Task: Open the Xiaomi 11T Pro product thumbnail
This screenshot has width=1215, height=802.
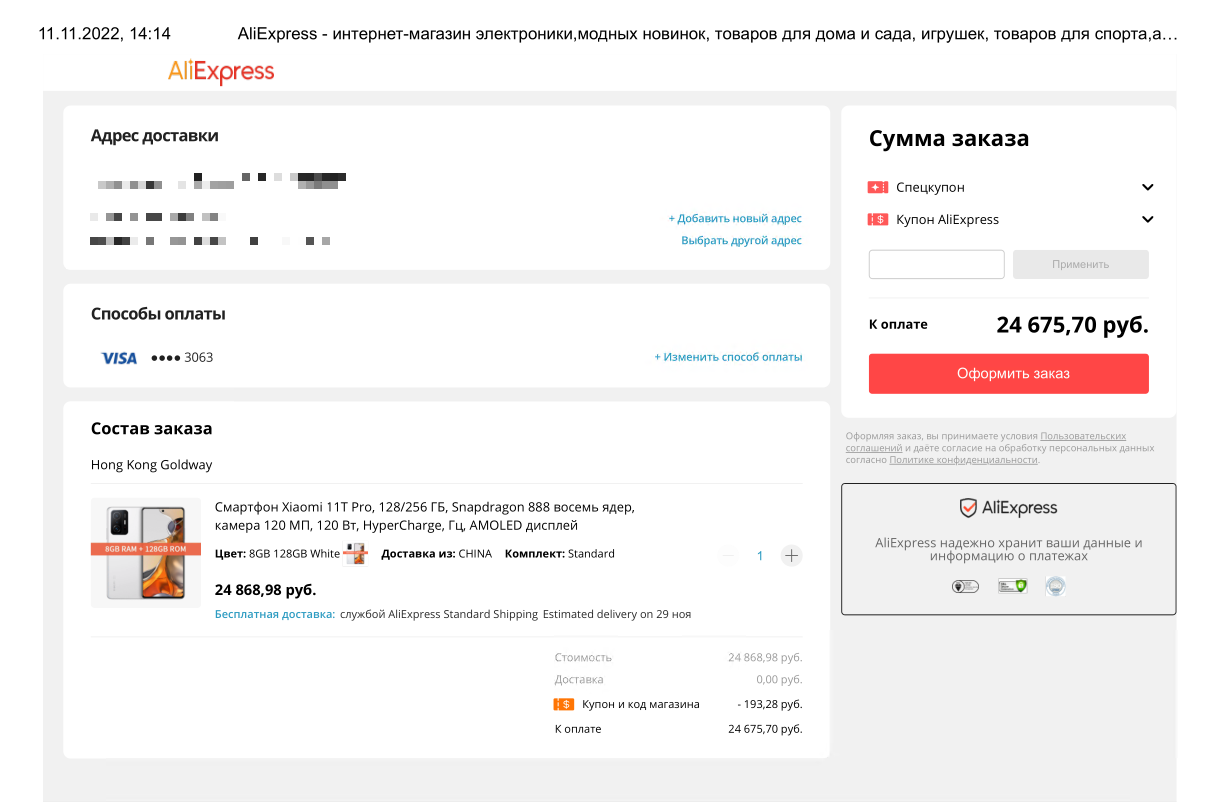Action: [x=146, y=553]
